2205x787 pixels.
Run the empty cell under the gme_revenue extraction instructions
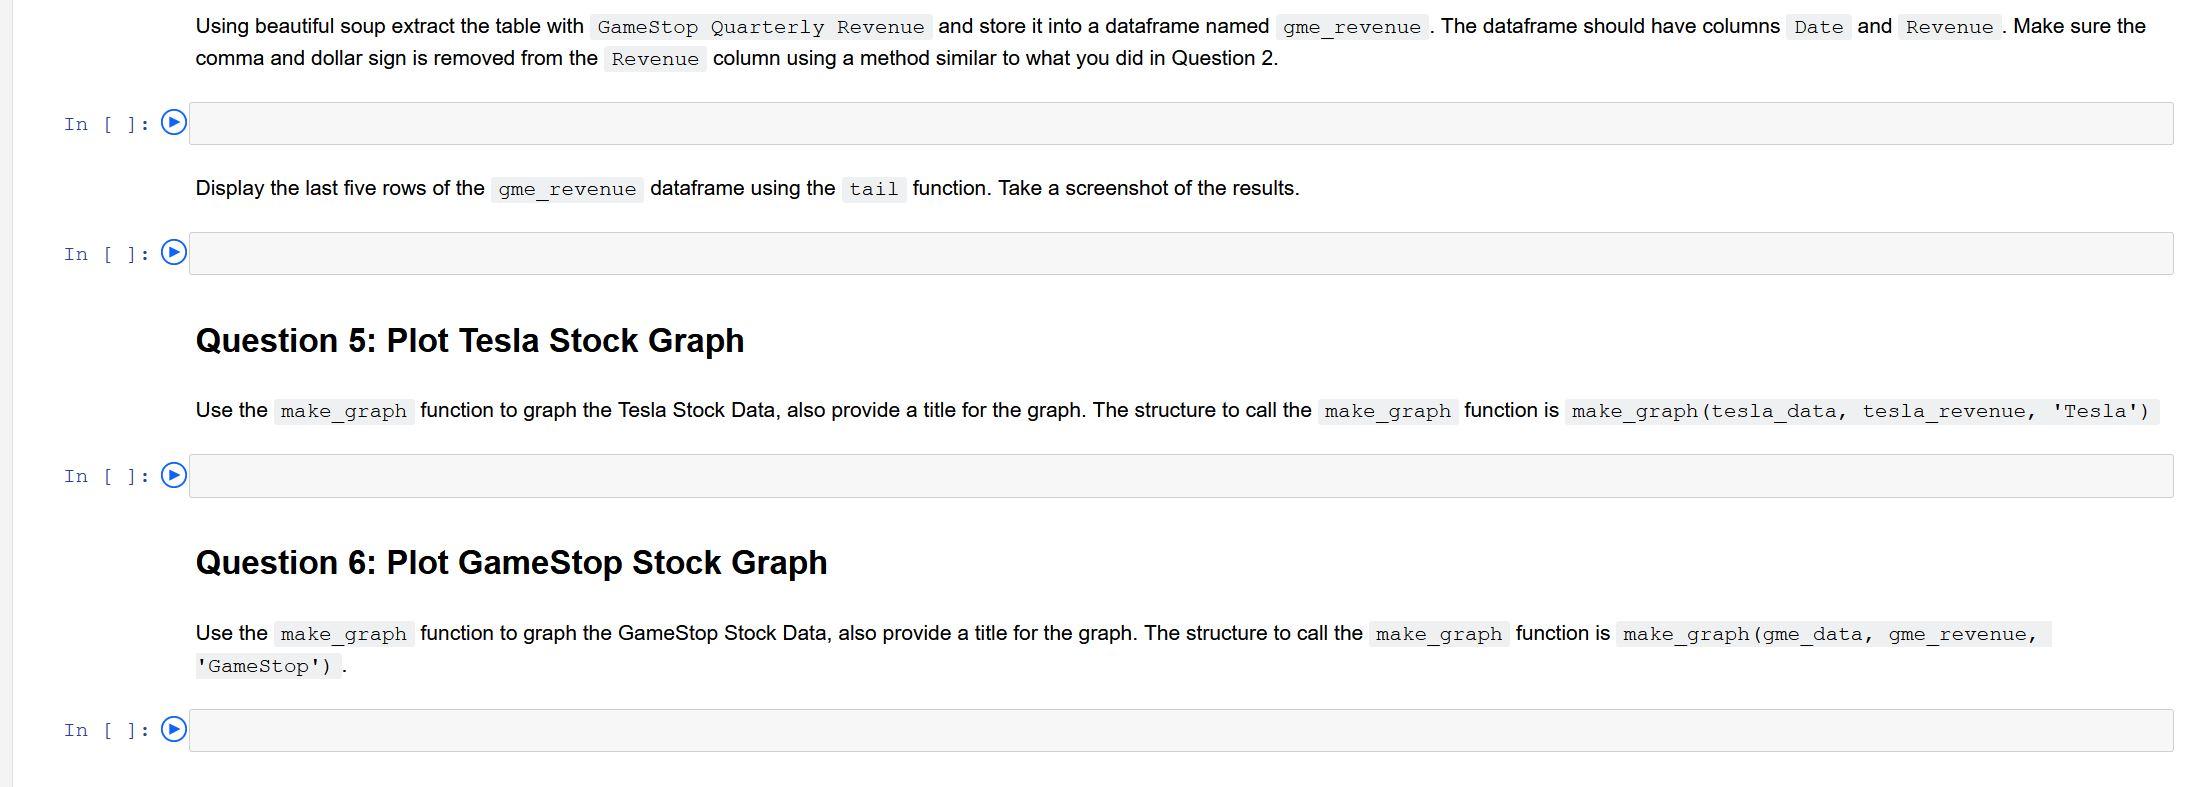click(174, 123)
